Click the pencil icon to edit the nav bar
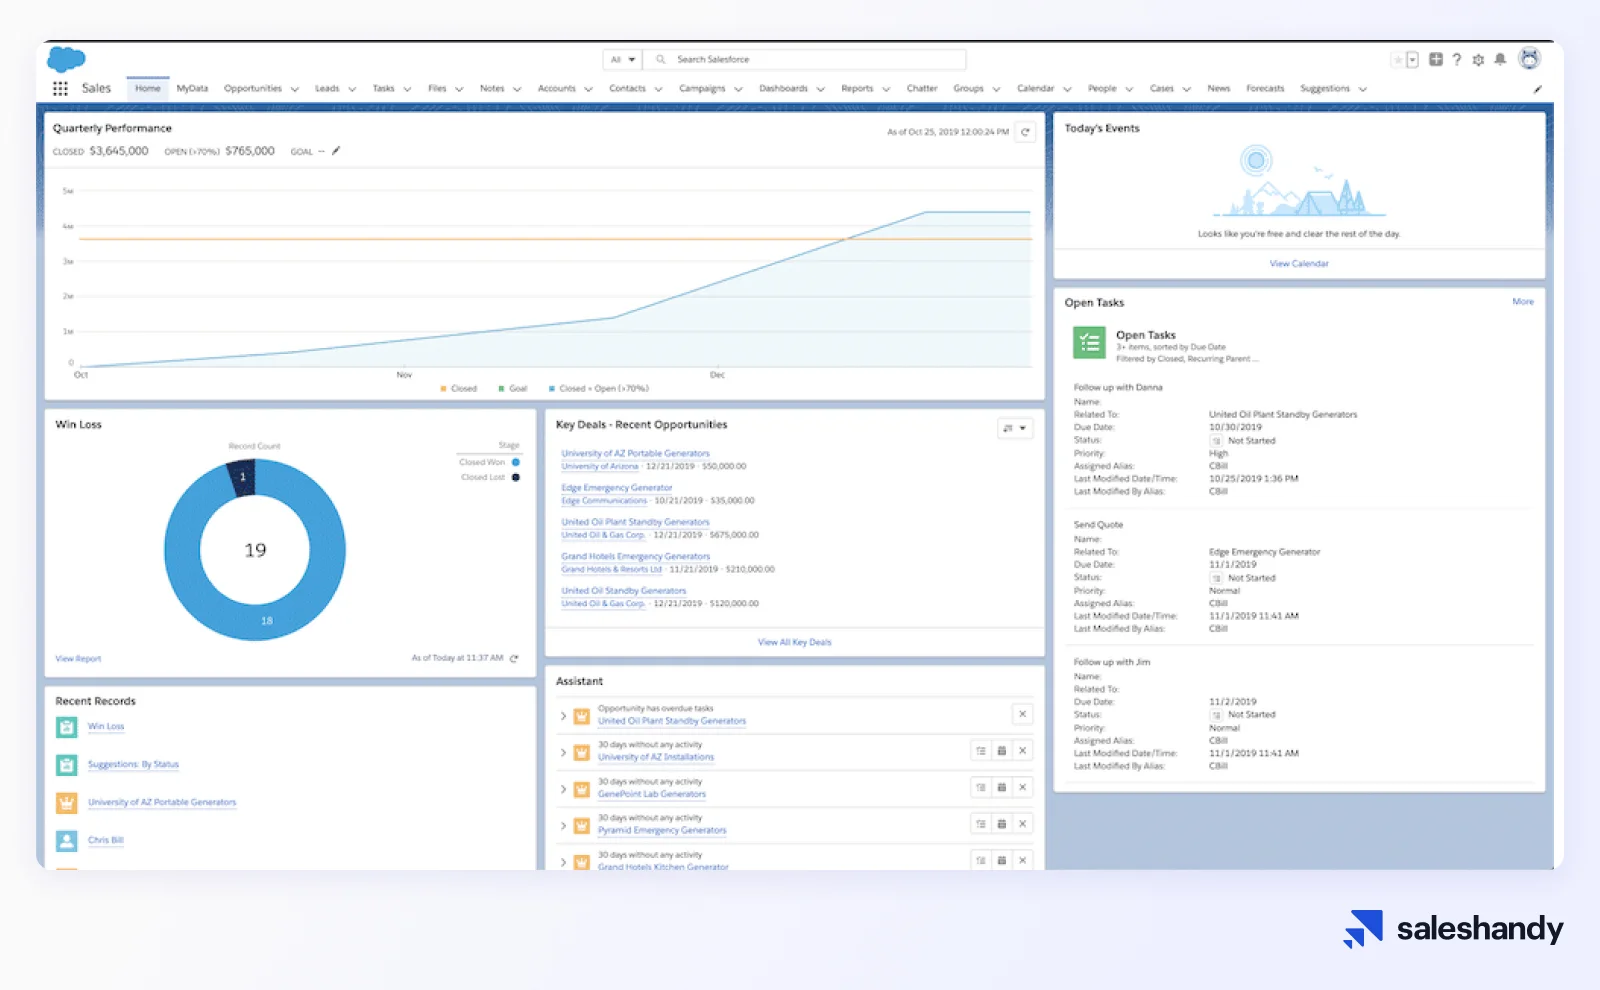 pos(1537,89)
